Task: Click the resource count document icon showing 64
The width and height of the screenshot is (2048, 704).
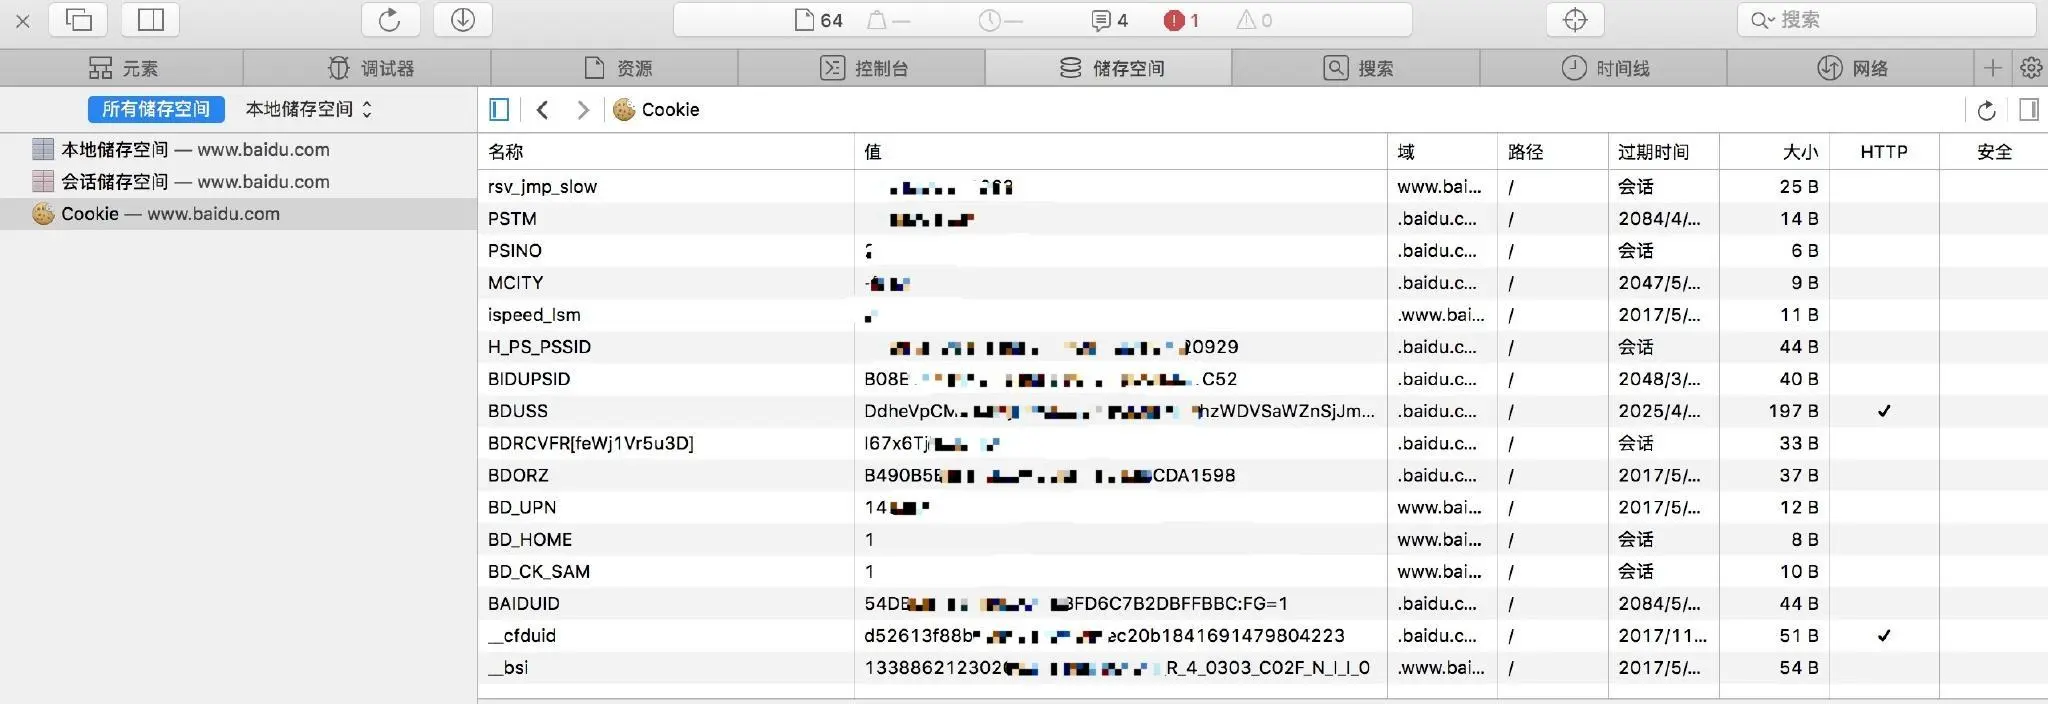Action: pyautogui.click(x=818, y=20)
